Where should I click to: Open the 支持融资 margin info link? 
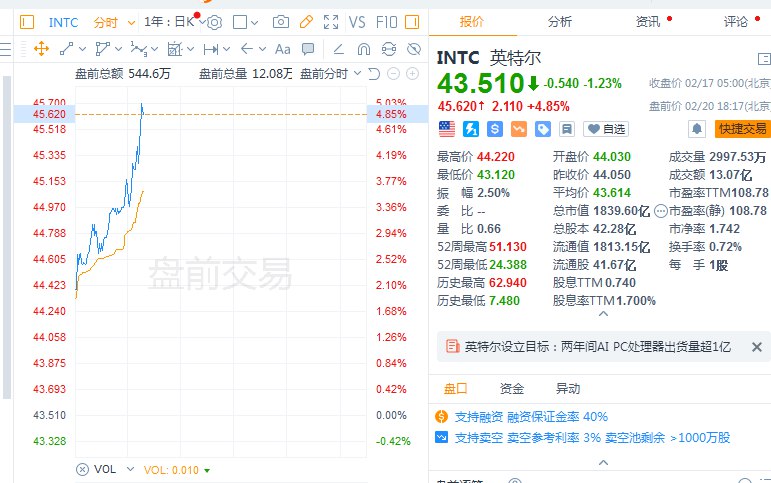531,417
